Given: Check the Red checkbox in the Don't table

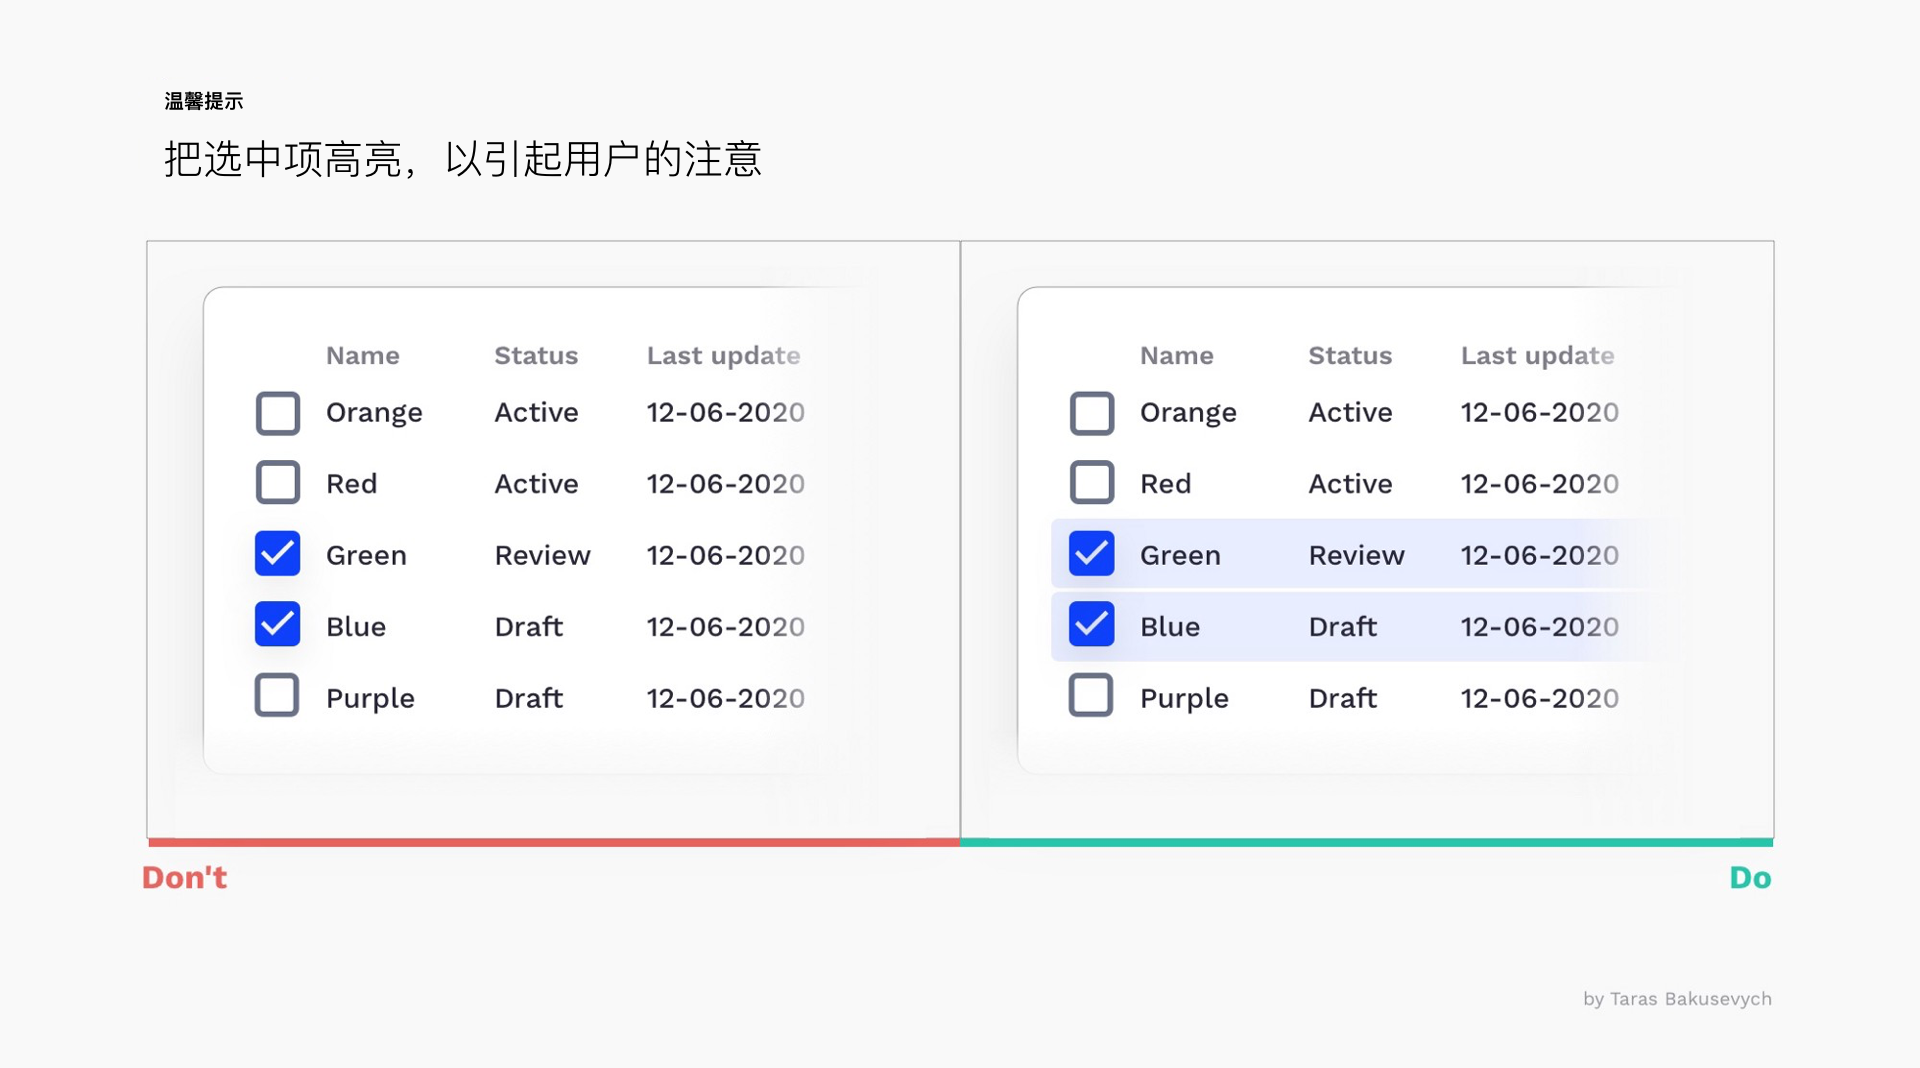Looking at the screenshot, I should click(x=278, y=482).
